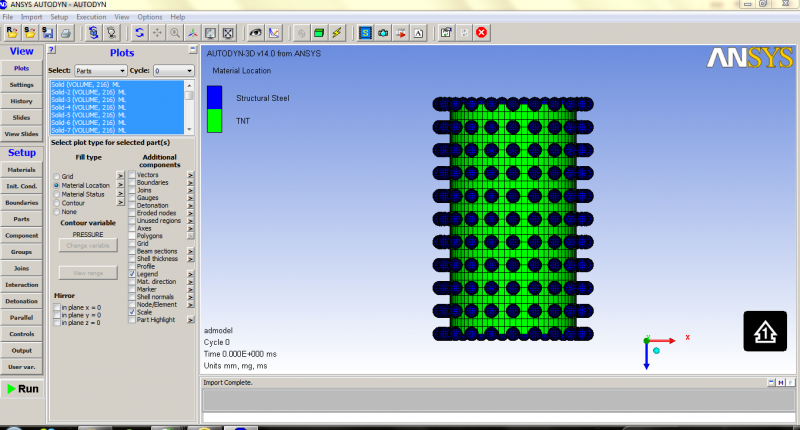The height and width of the screenshot is (430, 800).
Task: Open the Execution menu
Action: click(x=91, y=17)
